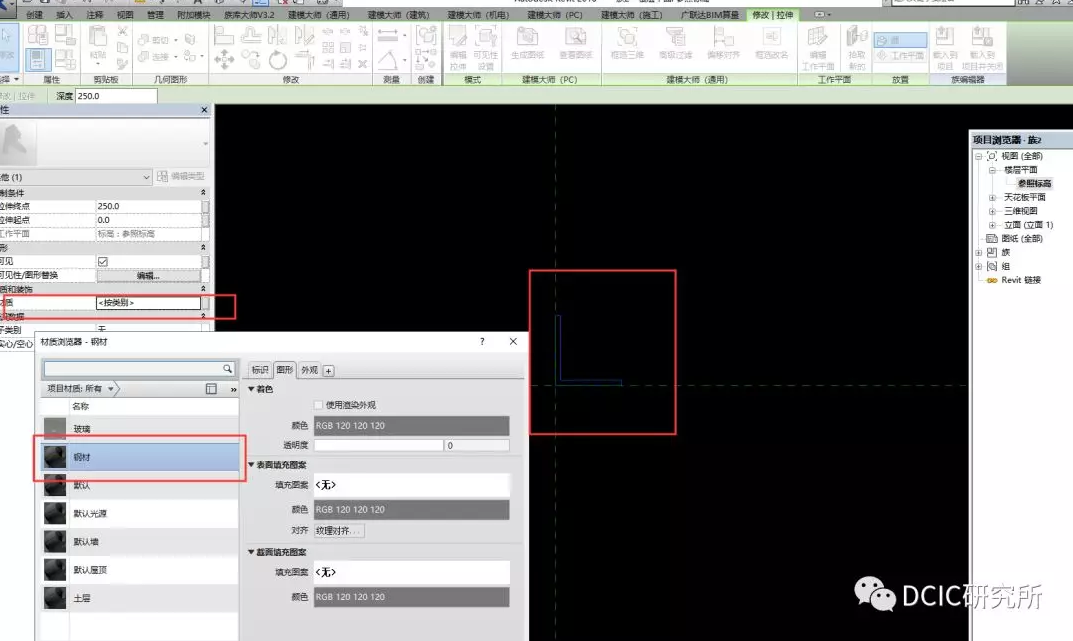Collapse the 表面填充图案 section
The width and height of the screenshot is (1073, 641).
coord(252,465)
